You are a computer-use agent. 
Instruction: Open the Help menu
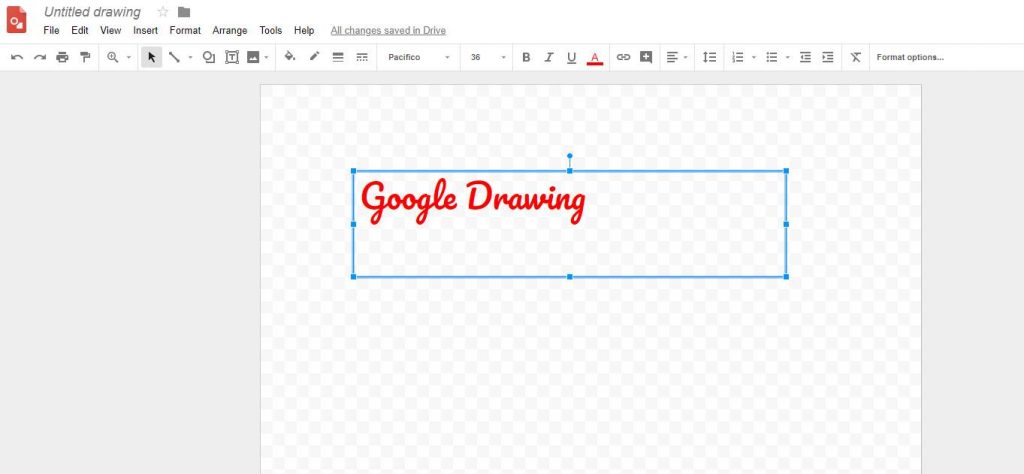pyautogui.click(x=304, y=30)
